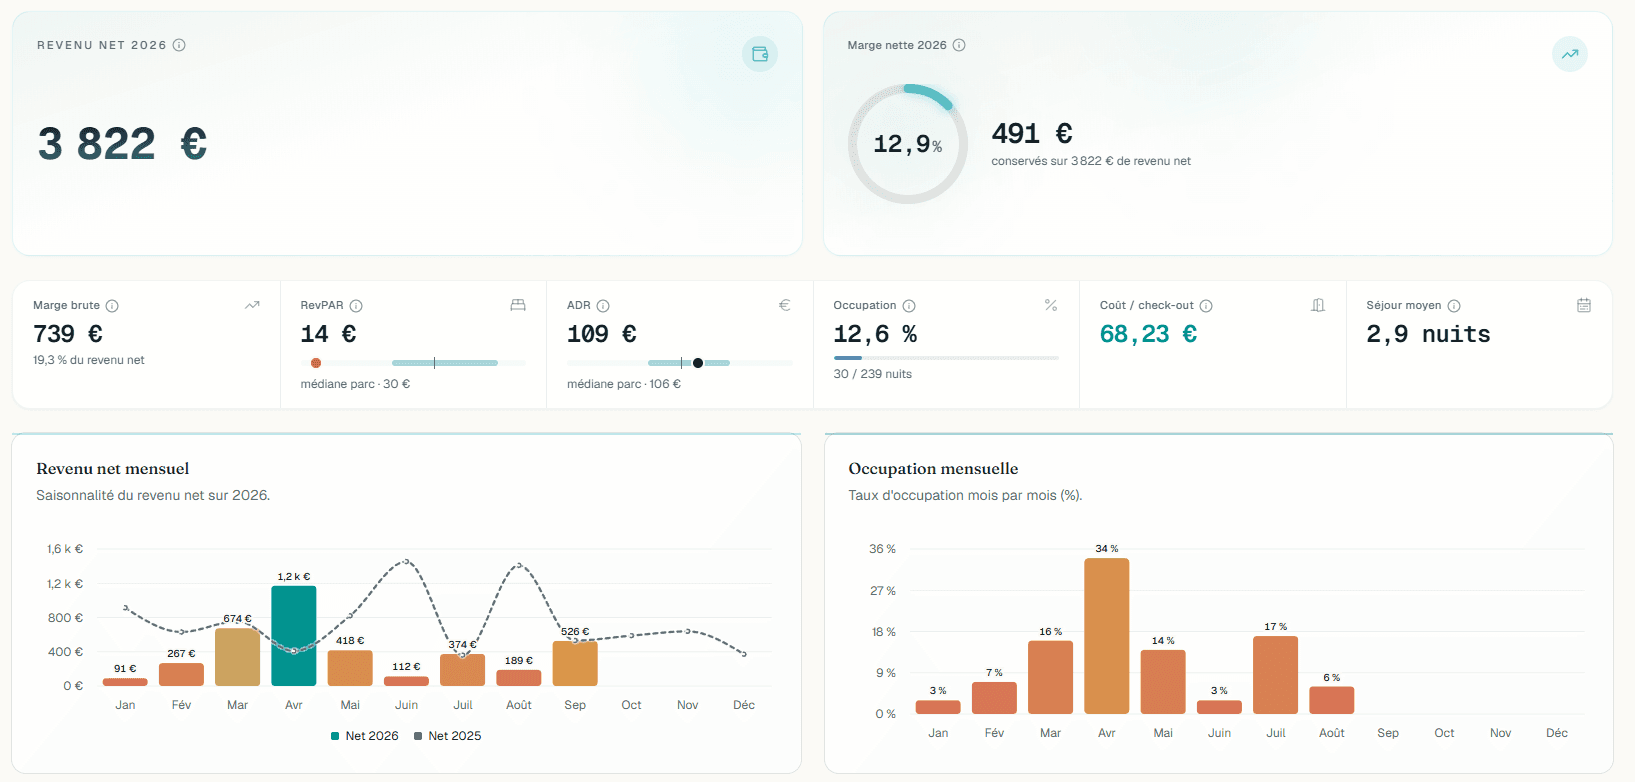Click the wallet icon in the Revenu Net card

(760, 54)
